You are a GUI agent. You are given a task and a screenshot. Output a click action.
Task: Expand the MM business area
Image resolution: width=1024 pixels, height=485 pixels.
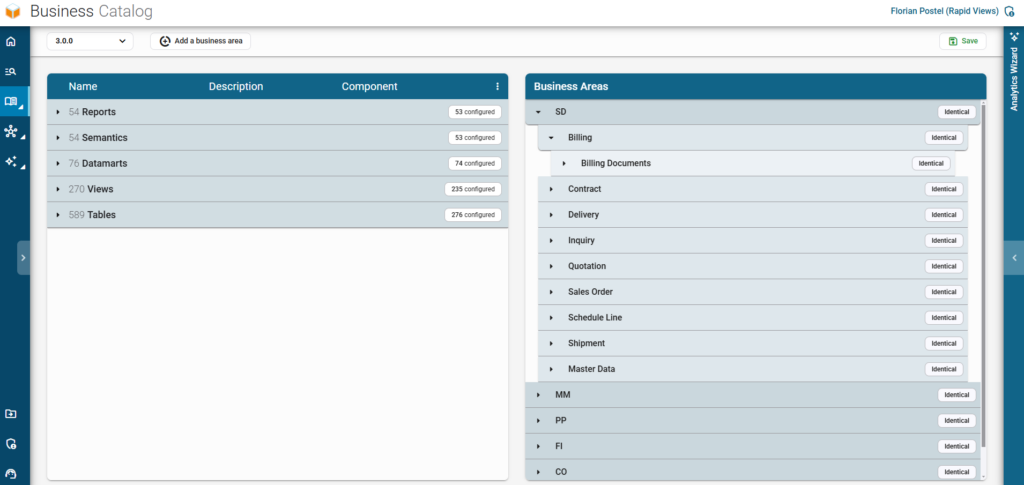coord(538,395)
